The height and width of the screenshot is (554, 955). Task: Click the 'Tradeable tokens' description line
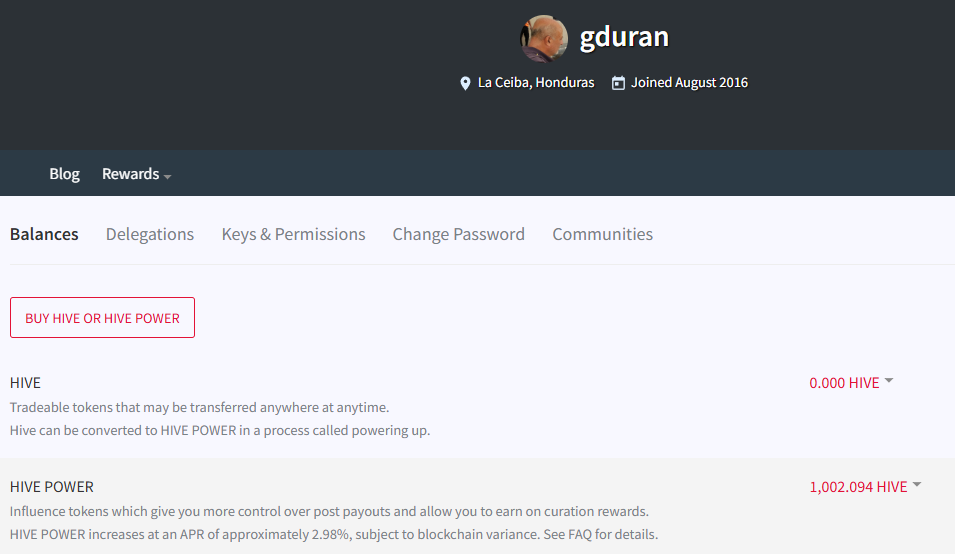point(199,407)
